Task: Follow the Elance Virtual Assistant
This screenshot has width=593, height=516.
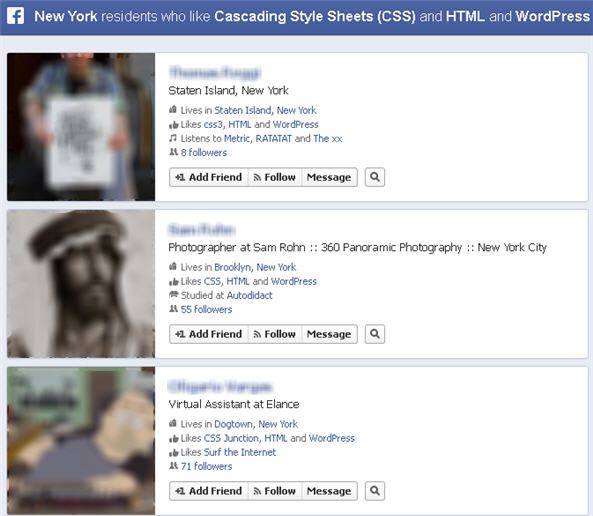Action: pyautogui.click(x=275, y=491)
